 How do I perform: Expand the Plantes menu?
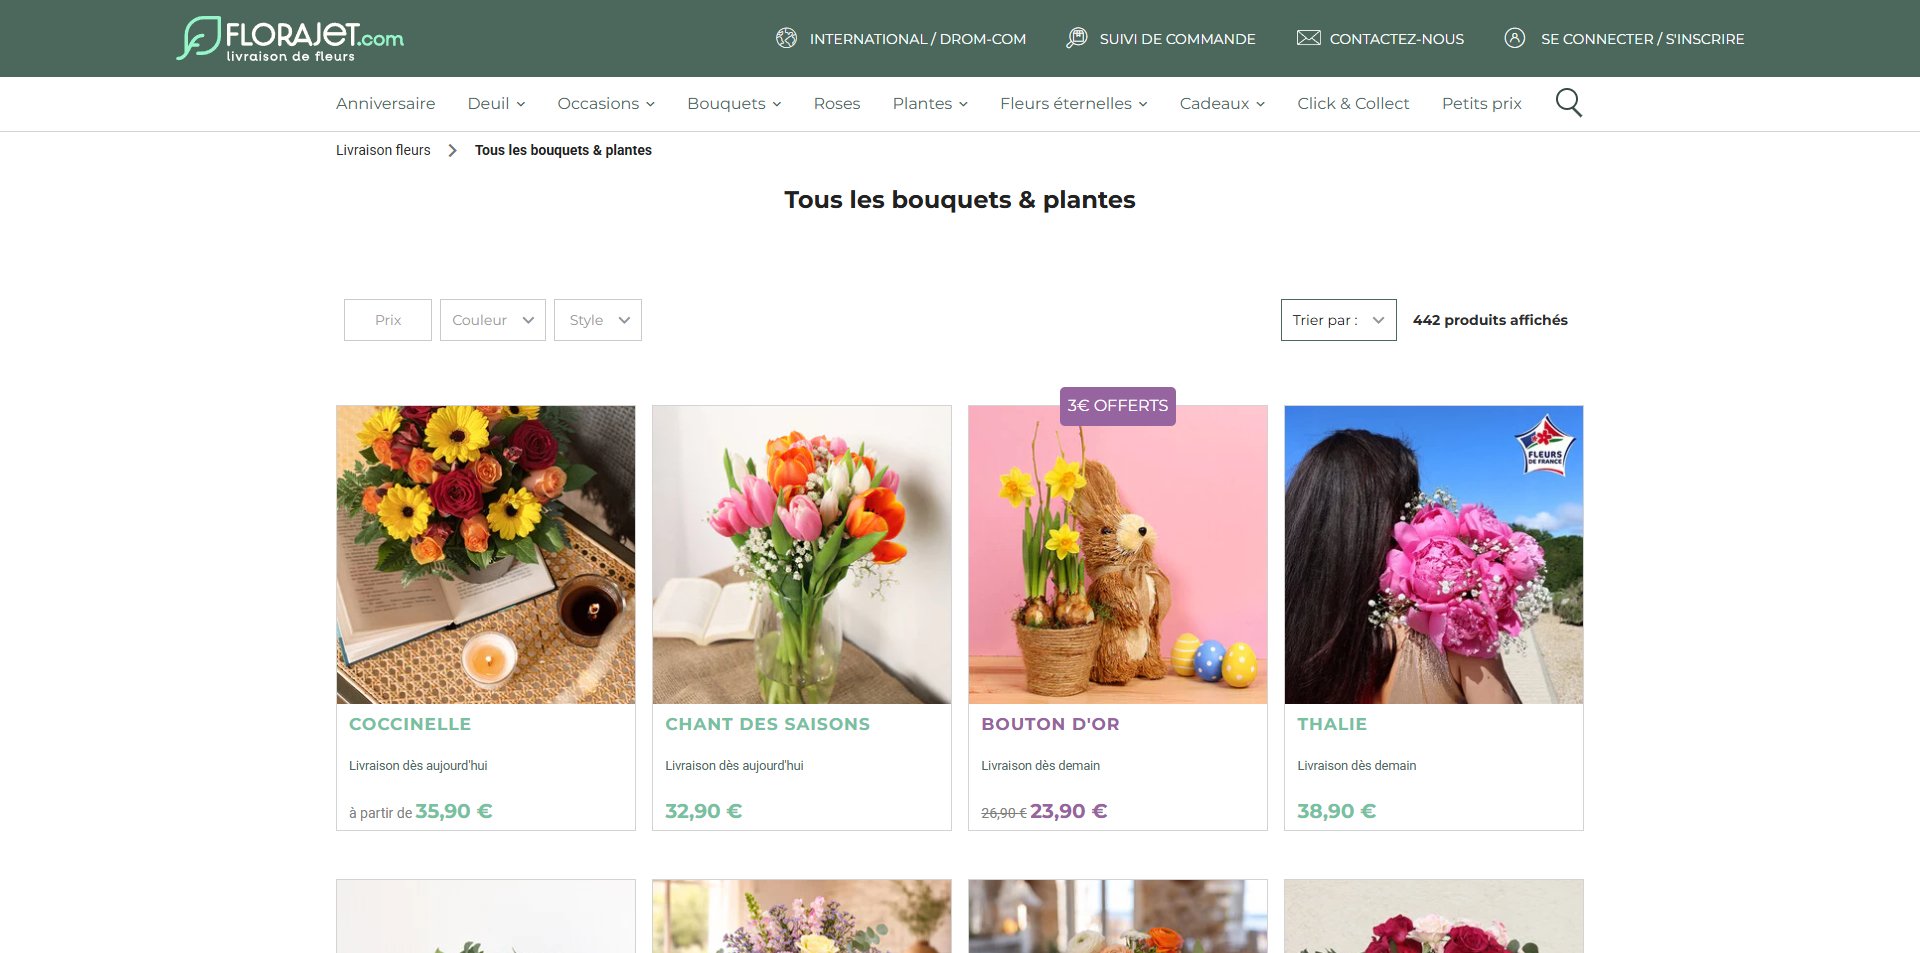click(930, 103)
